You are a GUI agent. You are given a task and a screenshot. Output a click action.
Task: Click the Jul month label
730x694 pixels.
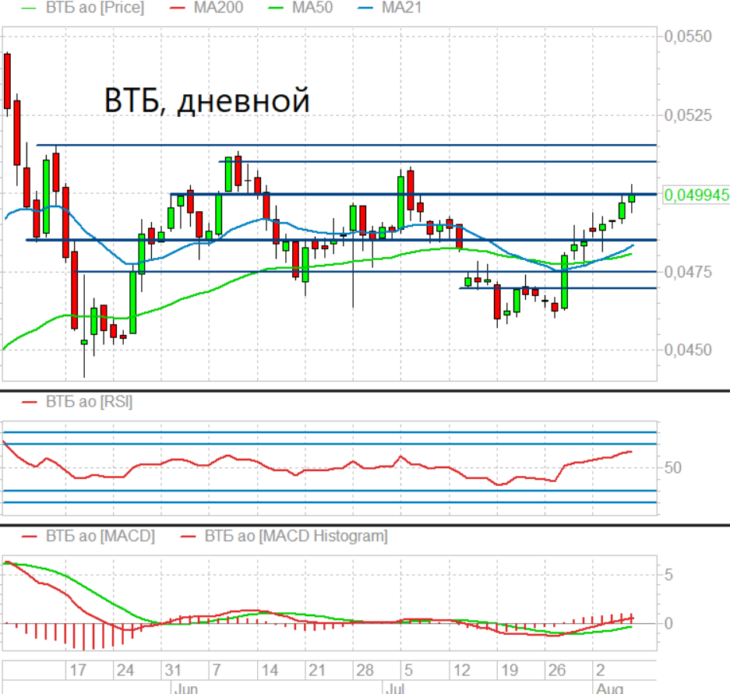tap(395, 688)
